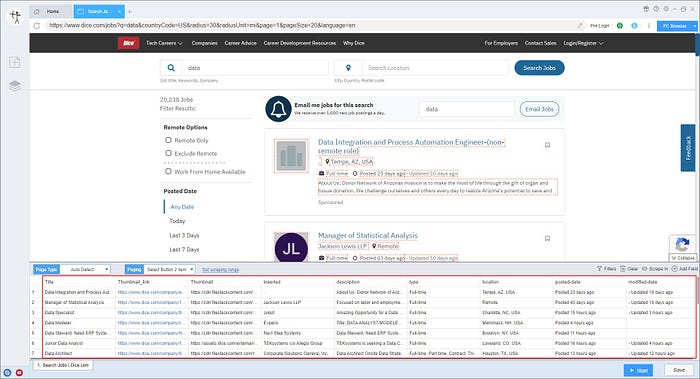This screenshot has height=379, width=700.
Task: Check the Remote Only checkbox
Action: point(168,140)
